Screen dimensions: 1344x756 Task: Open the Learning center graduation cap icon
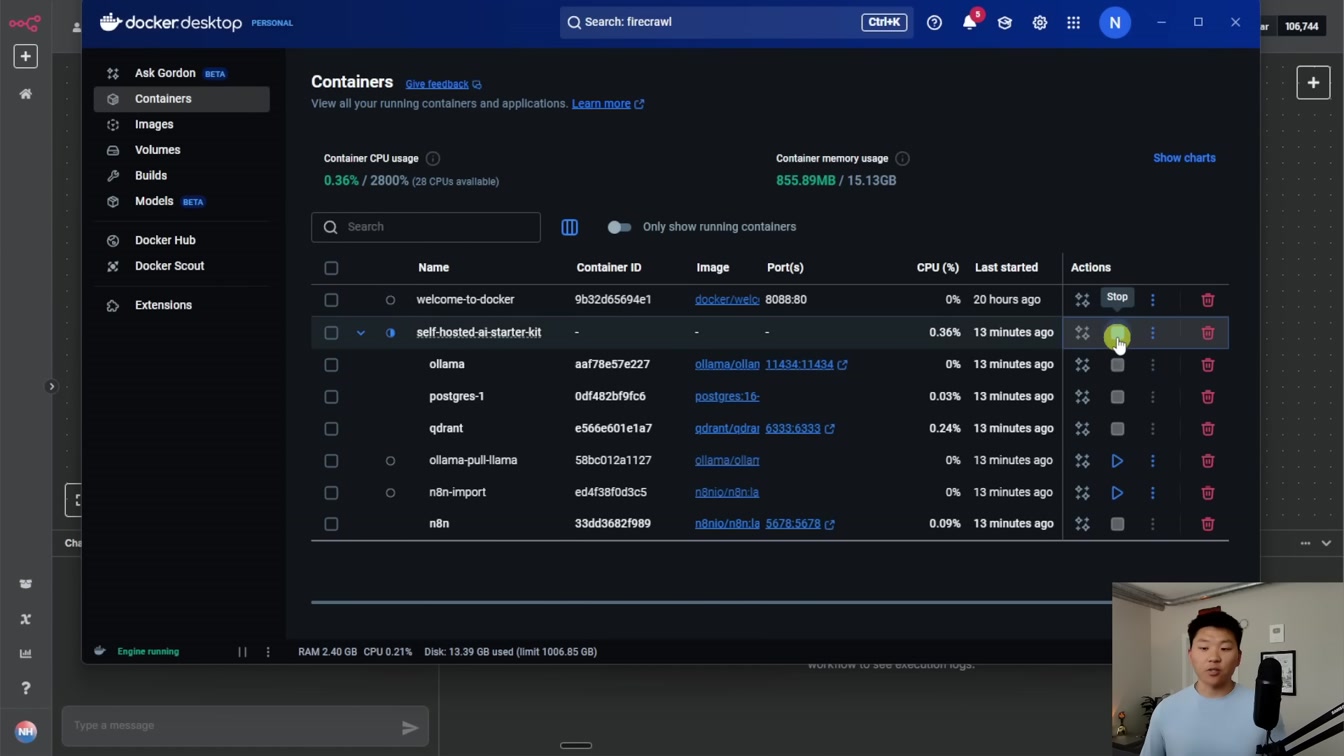(1005, 22)
